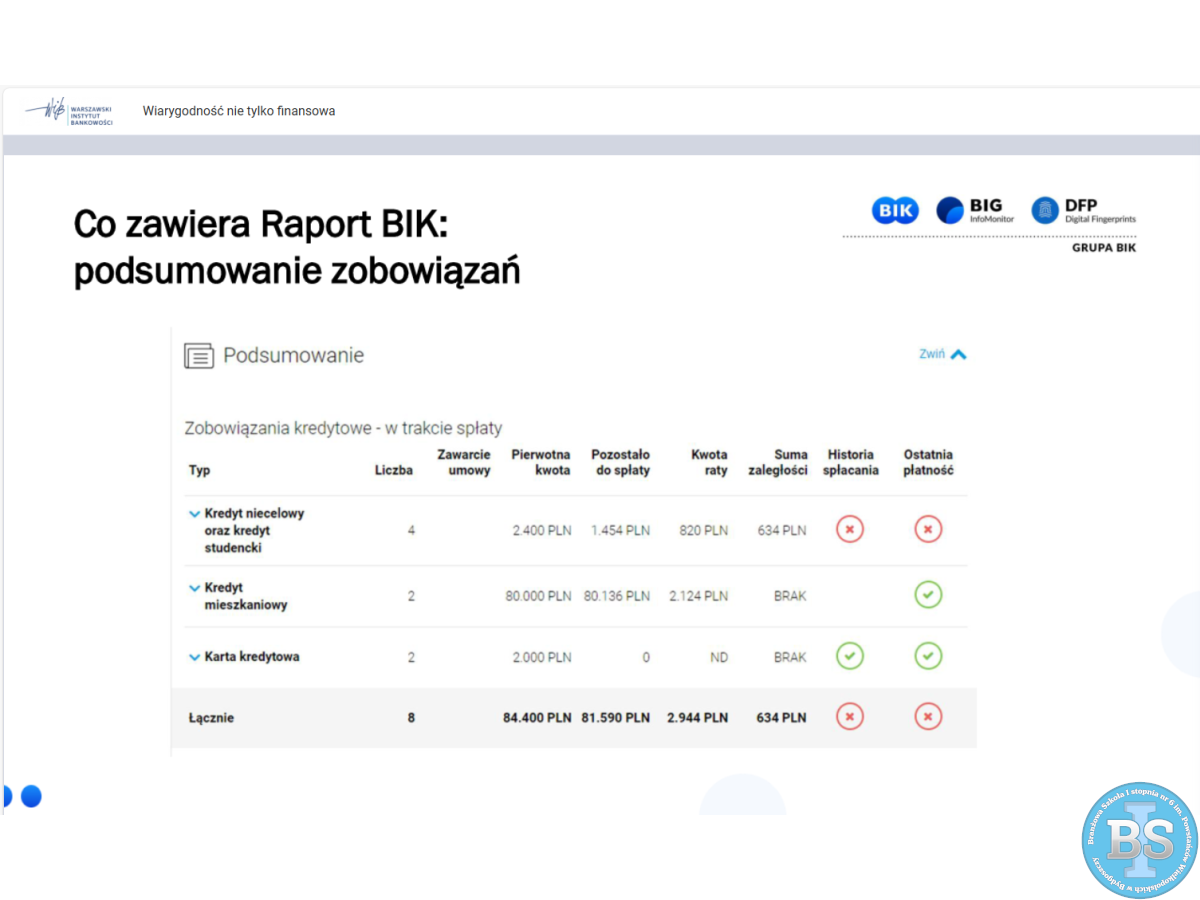This screenshot has width=1200, height=900.
Task: Click red X in Kredyt niecelowy Ostatnia płatność
Action: [928, 530]
